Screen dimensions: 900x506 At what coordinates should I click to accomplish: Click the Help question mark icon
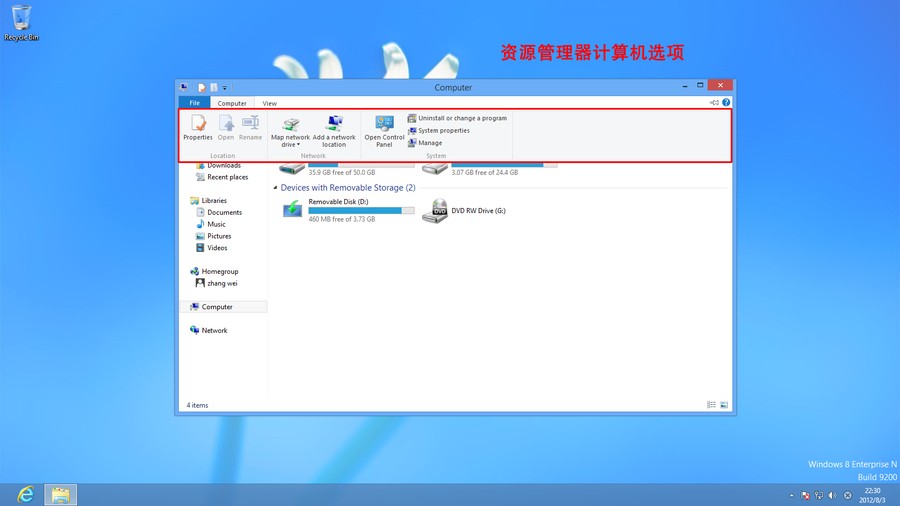coord(726,102)
